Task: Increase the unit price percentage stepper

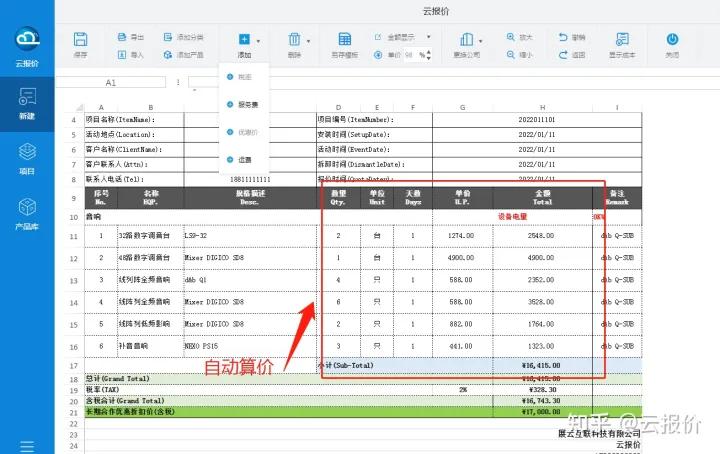Action: coord(429,52)
